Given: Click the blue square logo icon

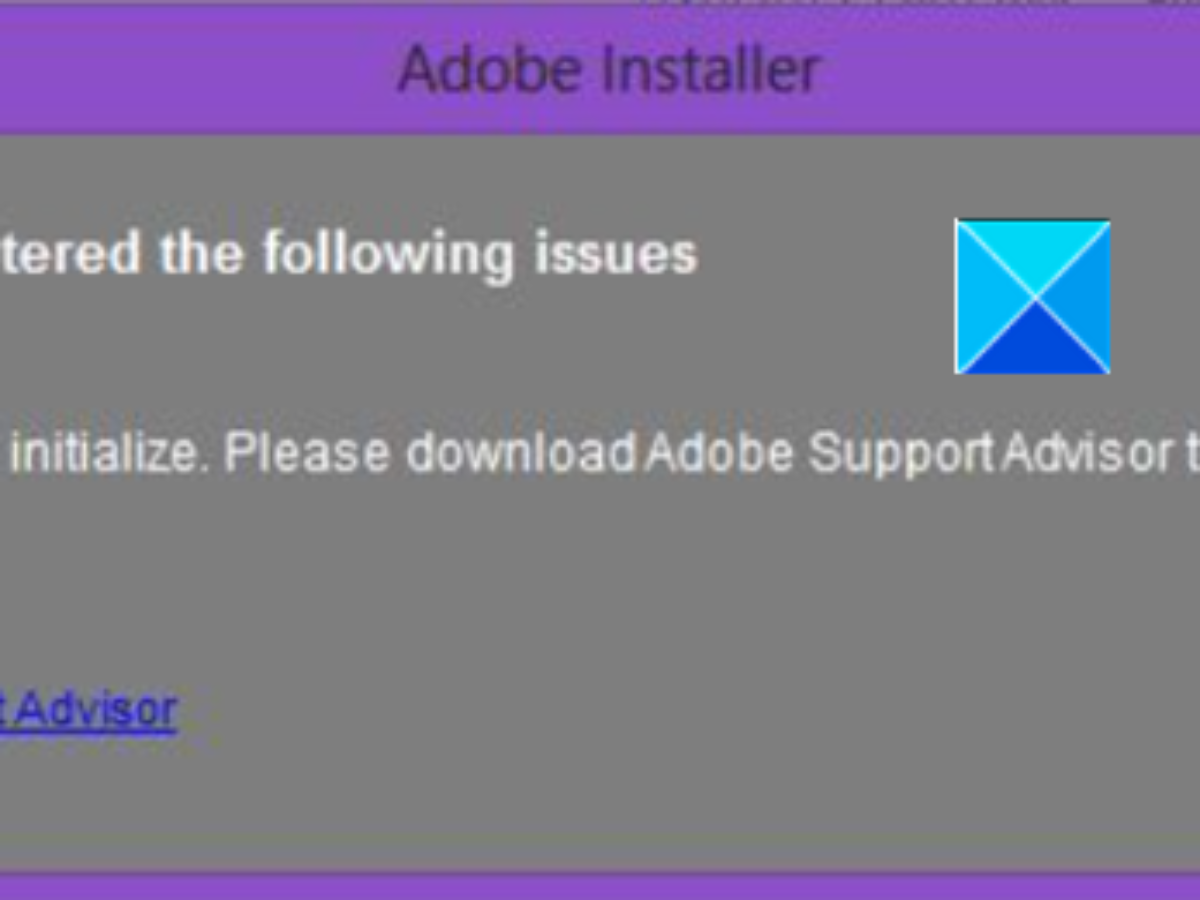Looking at the screenshot, I should coord(1032,296).
